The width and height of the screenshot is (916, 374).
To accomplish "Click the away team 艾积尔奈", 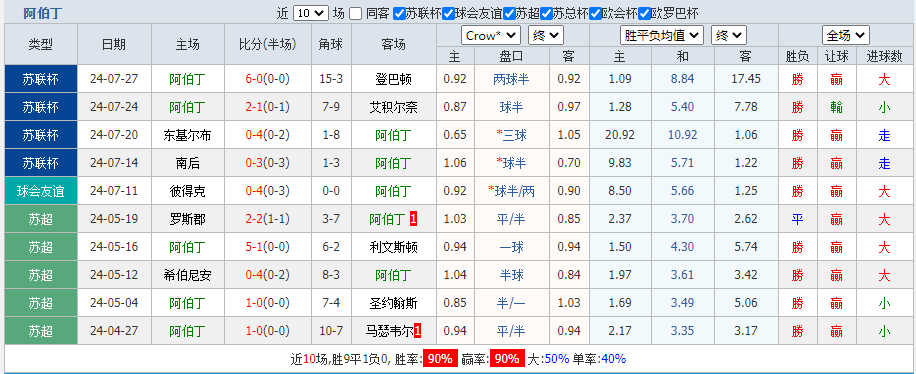I will [394, 107].
